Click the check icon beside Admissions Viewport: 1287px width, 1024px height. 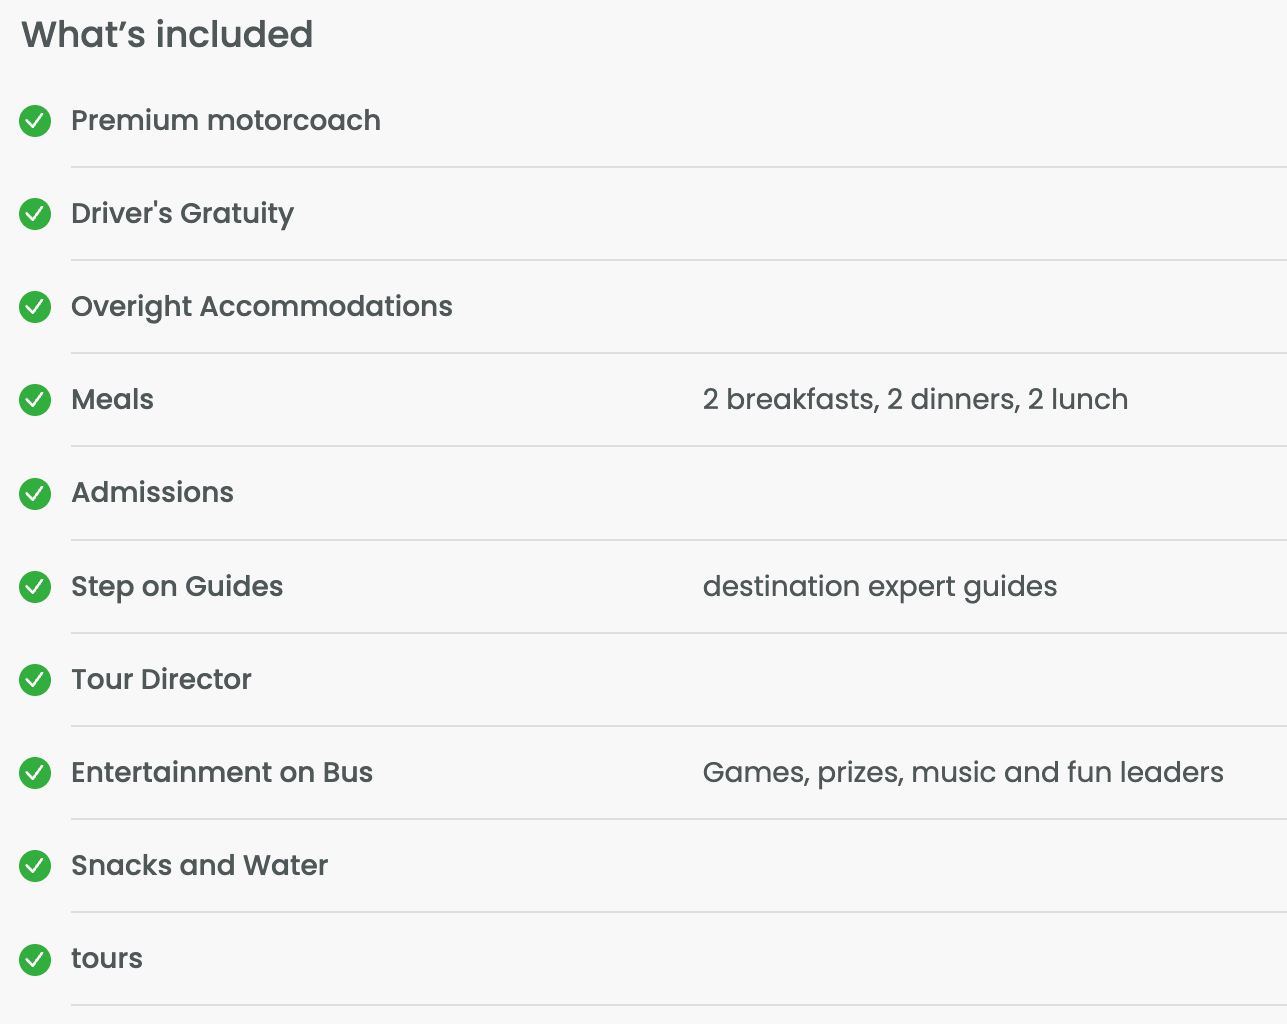pyautogui.click(x=35, y=493)
